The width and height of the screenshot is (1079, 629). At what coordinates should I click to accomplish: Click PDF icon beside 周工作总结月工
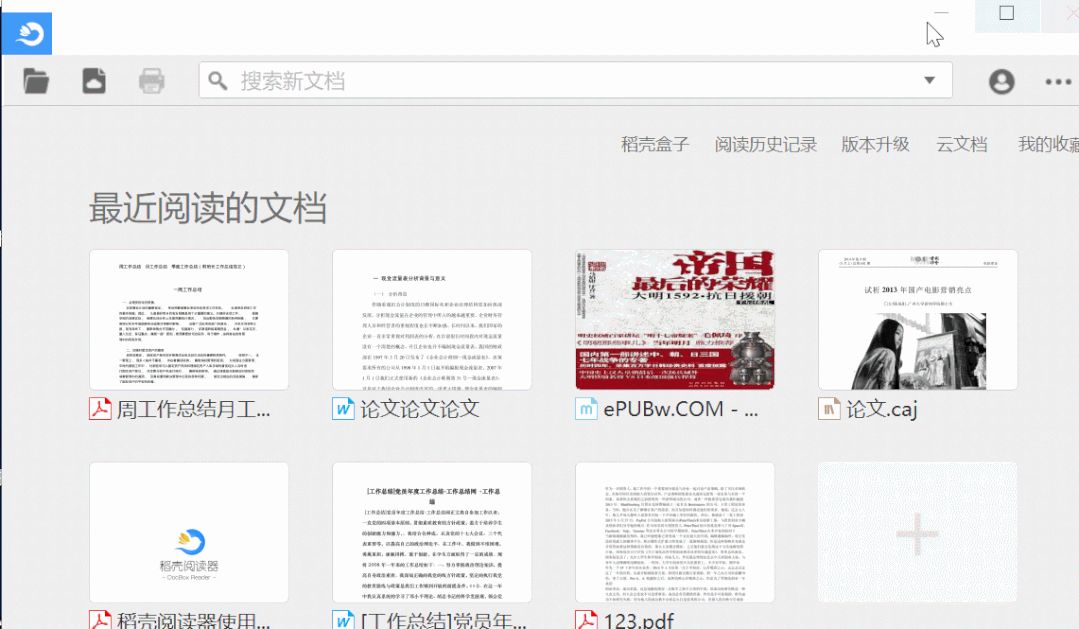pos(100,409)
